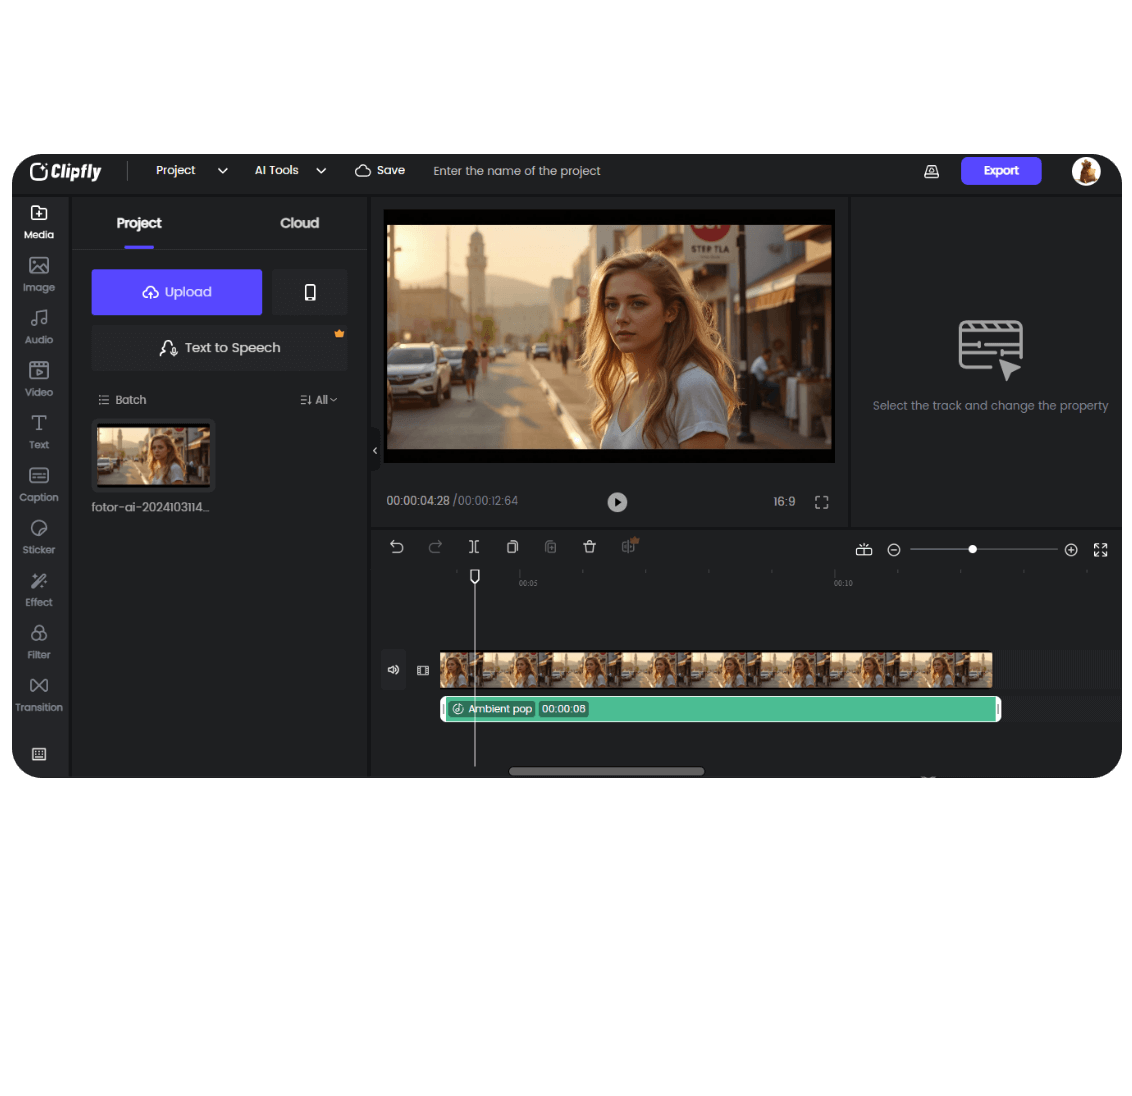Image resolution: width=1132 pixels, height=1096 pixels.
Task: Click the Export button
Action: click(x=1000, y=170)
